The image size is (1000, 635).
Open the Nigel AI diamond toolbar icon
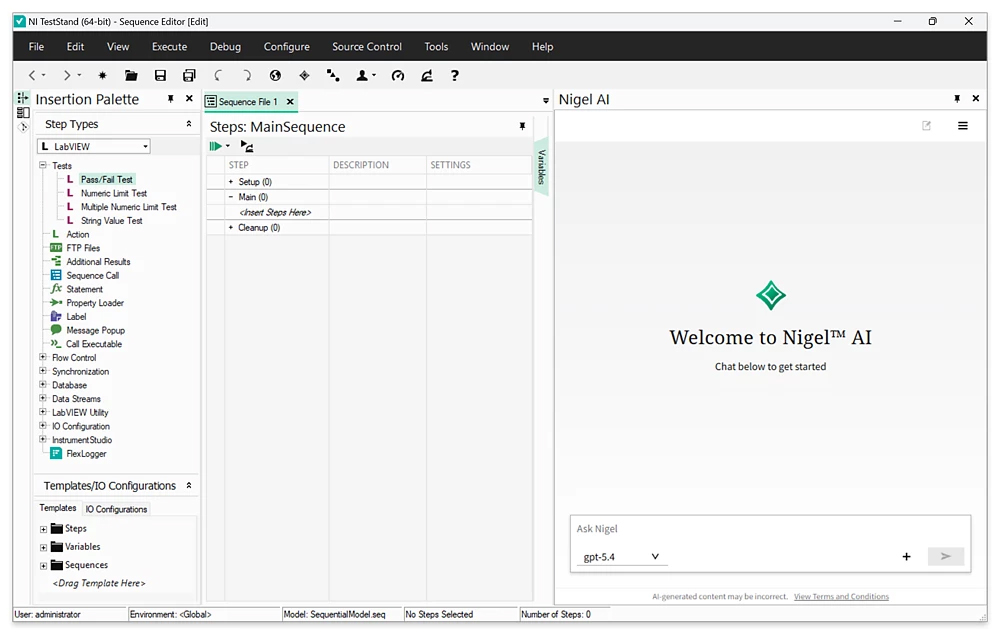(304, 75)
